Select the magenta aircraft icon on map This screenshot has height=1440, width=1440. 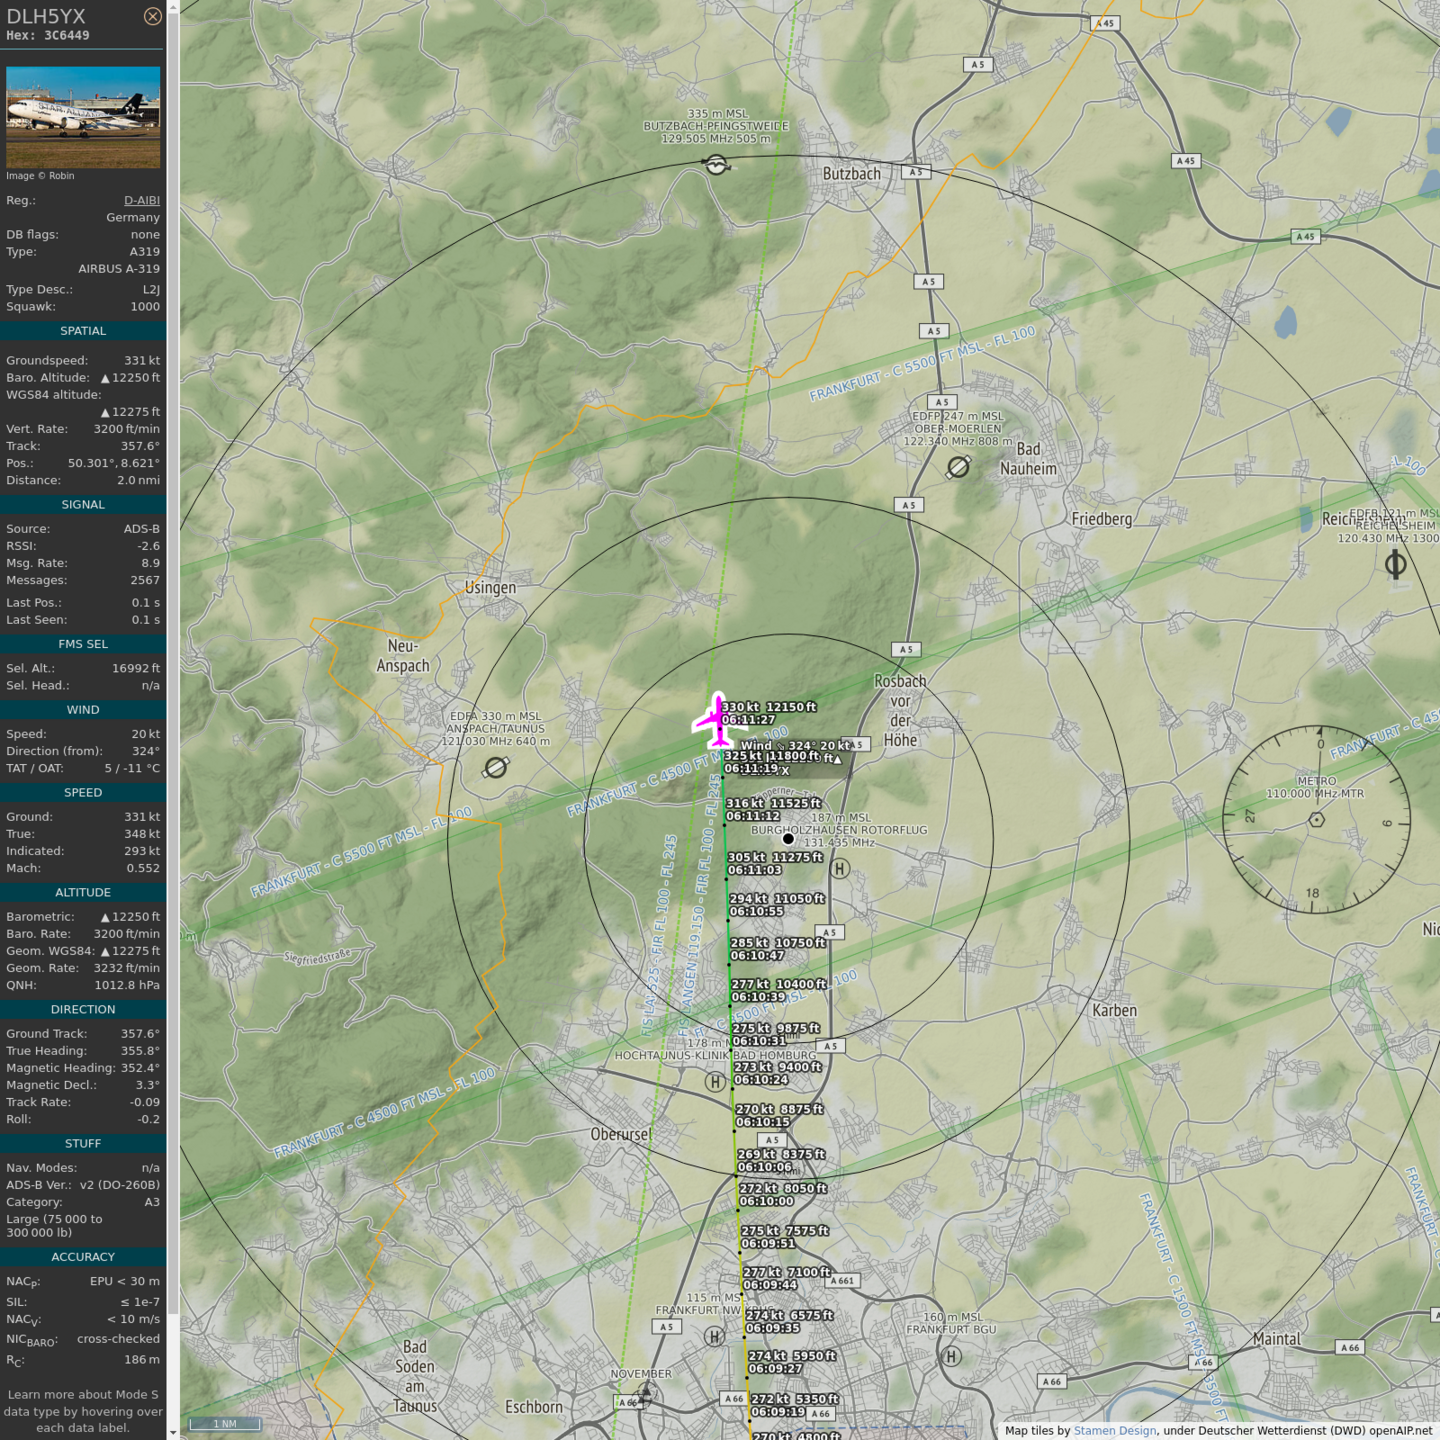pyautogui.click(x=716, y=720)
